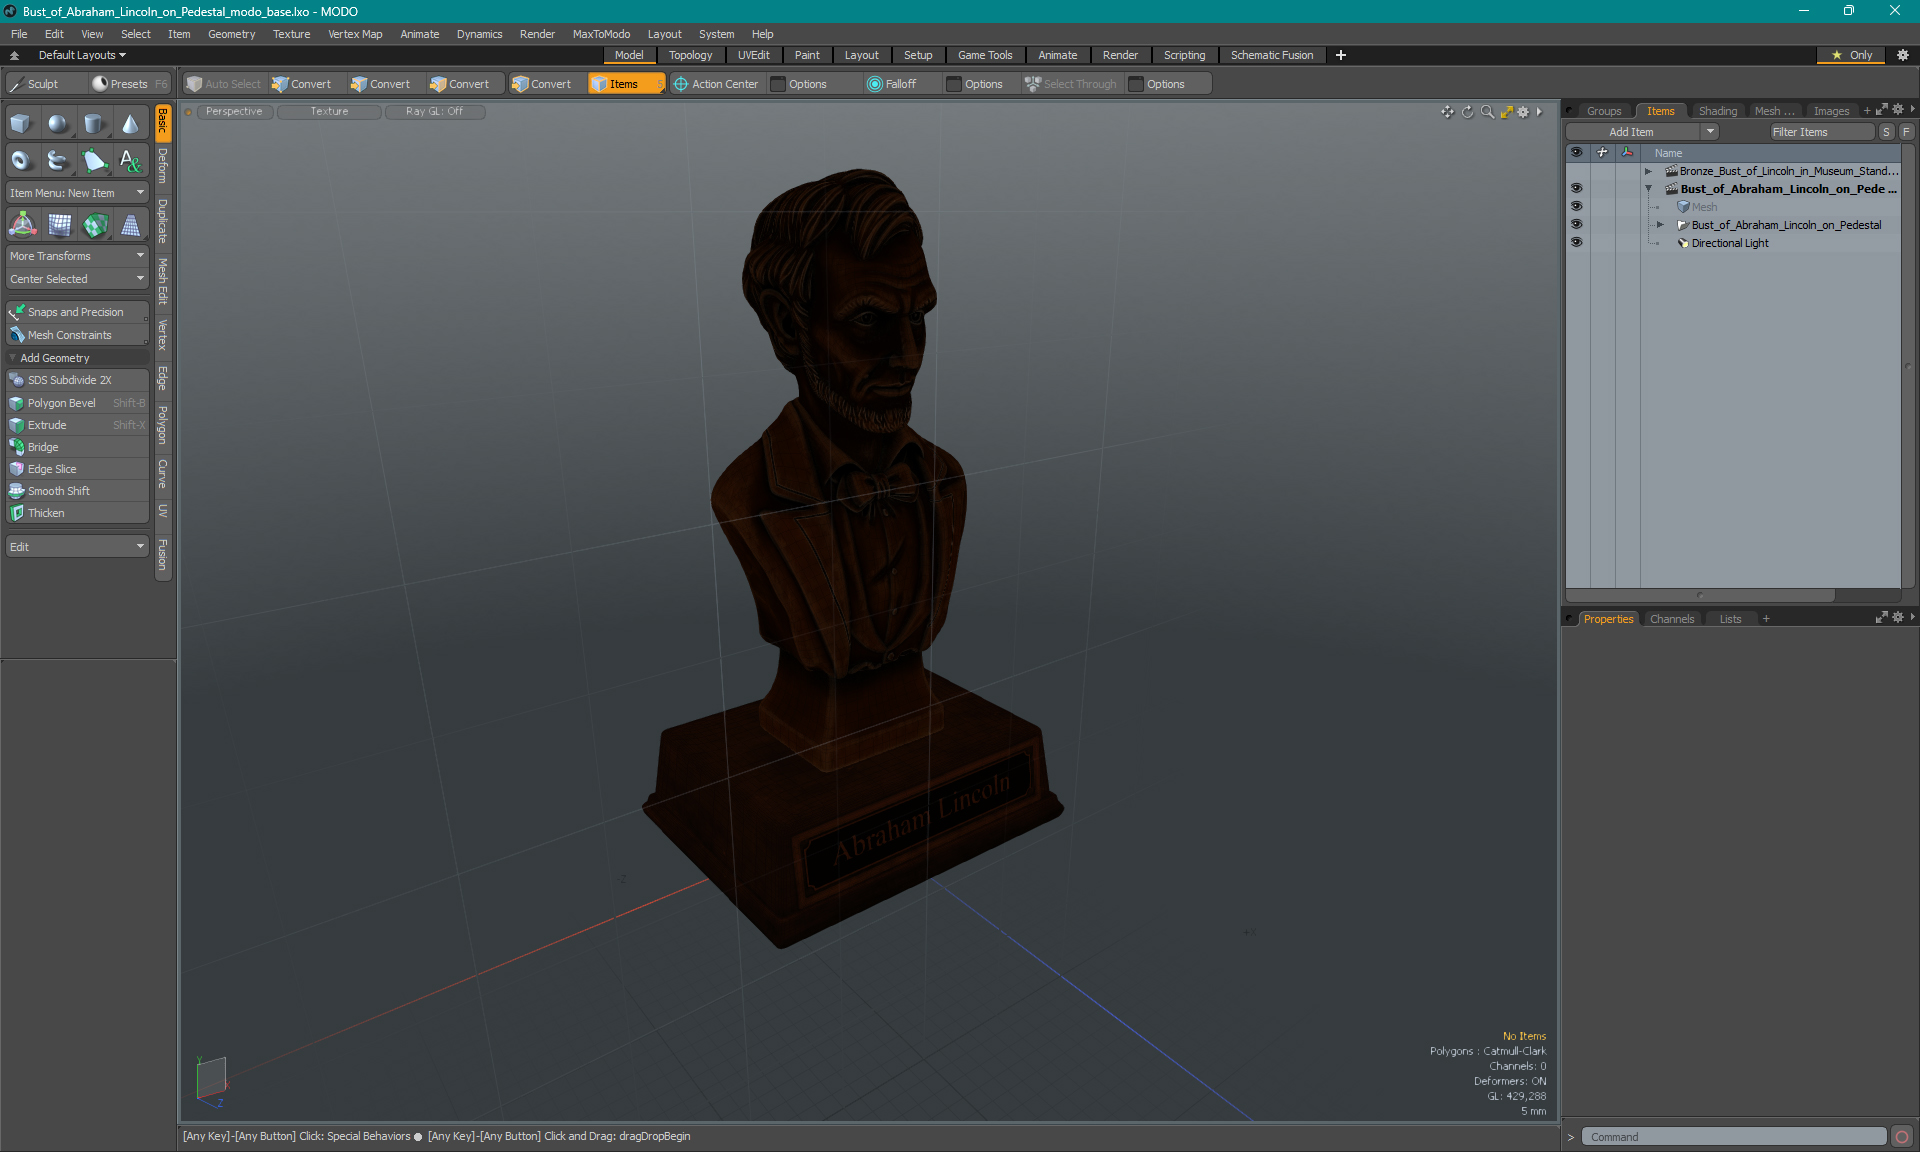Select the Torus primitive tool
The image size is (1920, 1152).
tap(21, 160)
